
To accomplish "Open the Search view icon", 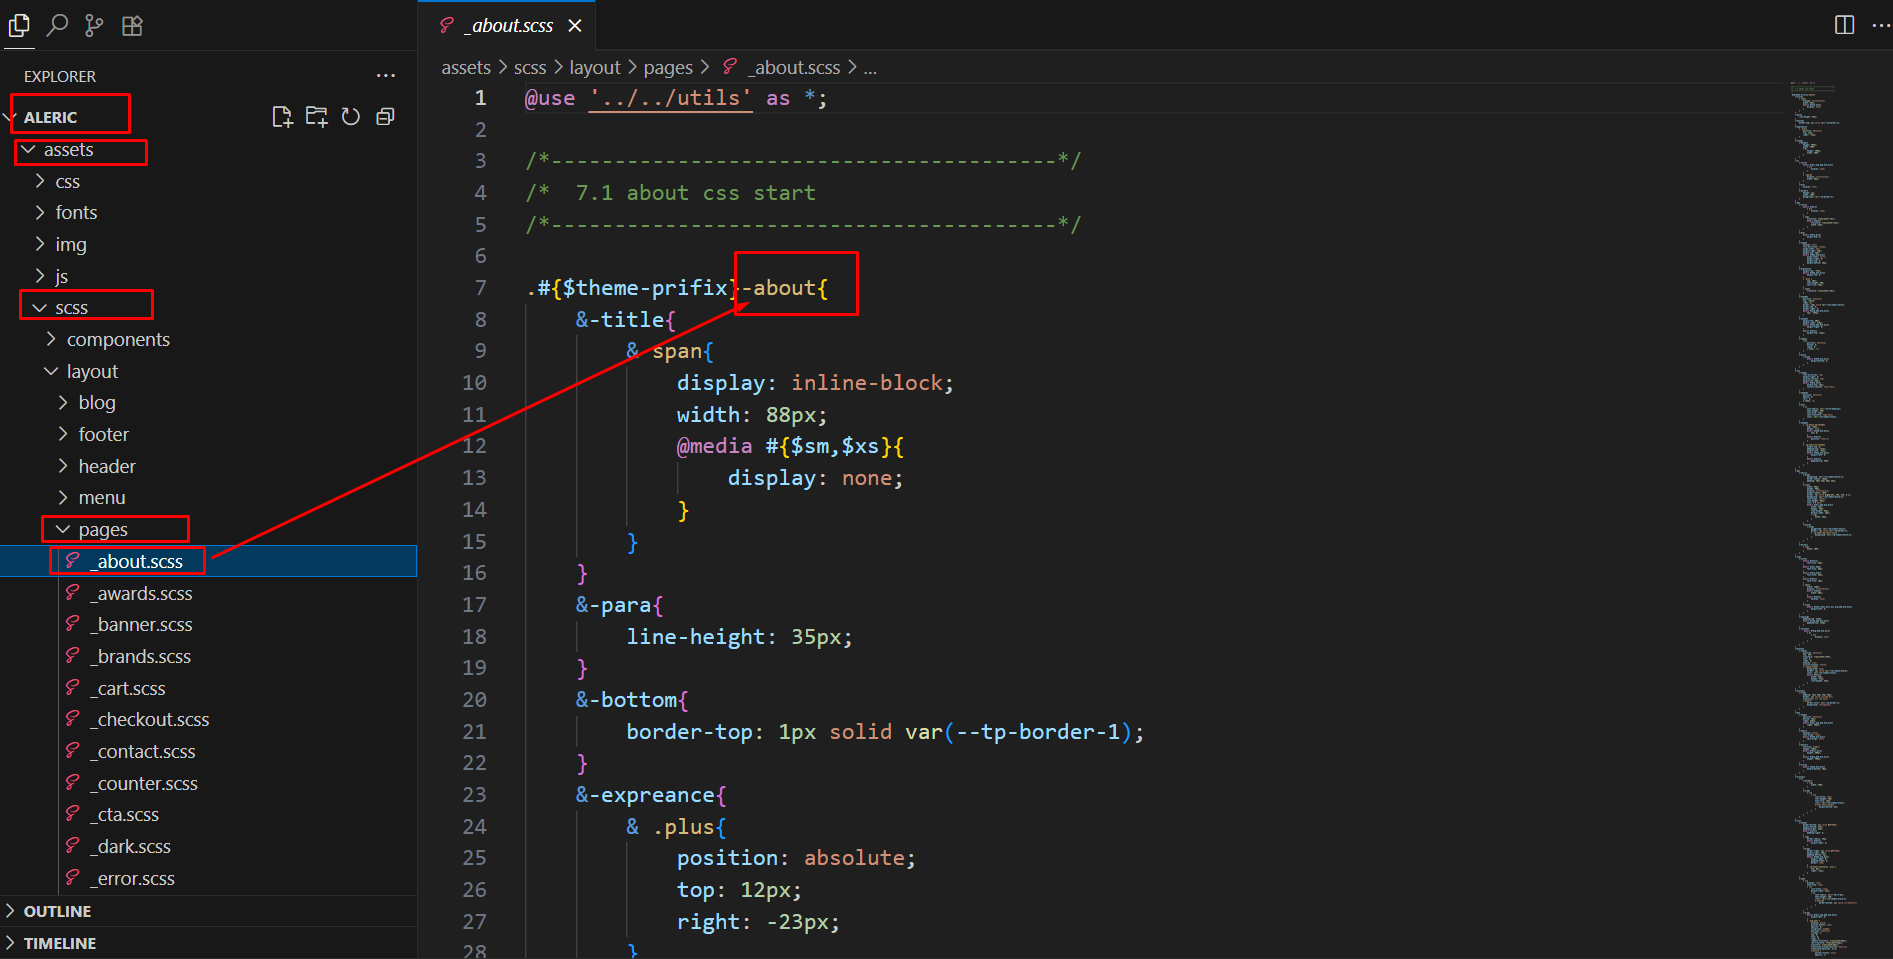I will click(x=57, y=25).
